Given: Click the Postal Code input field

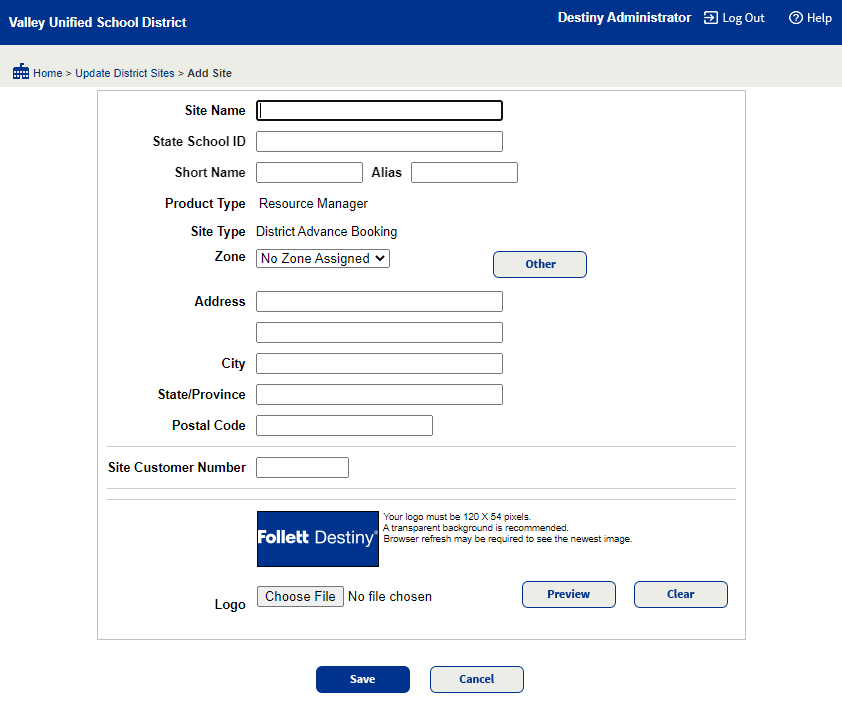Looking at the screenshot, I should [x=344, y=425].
